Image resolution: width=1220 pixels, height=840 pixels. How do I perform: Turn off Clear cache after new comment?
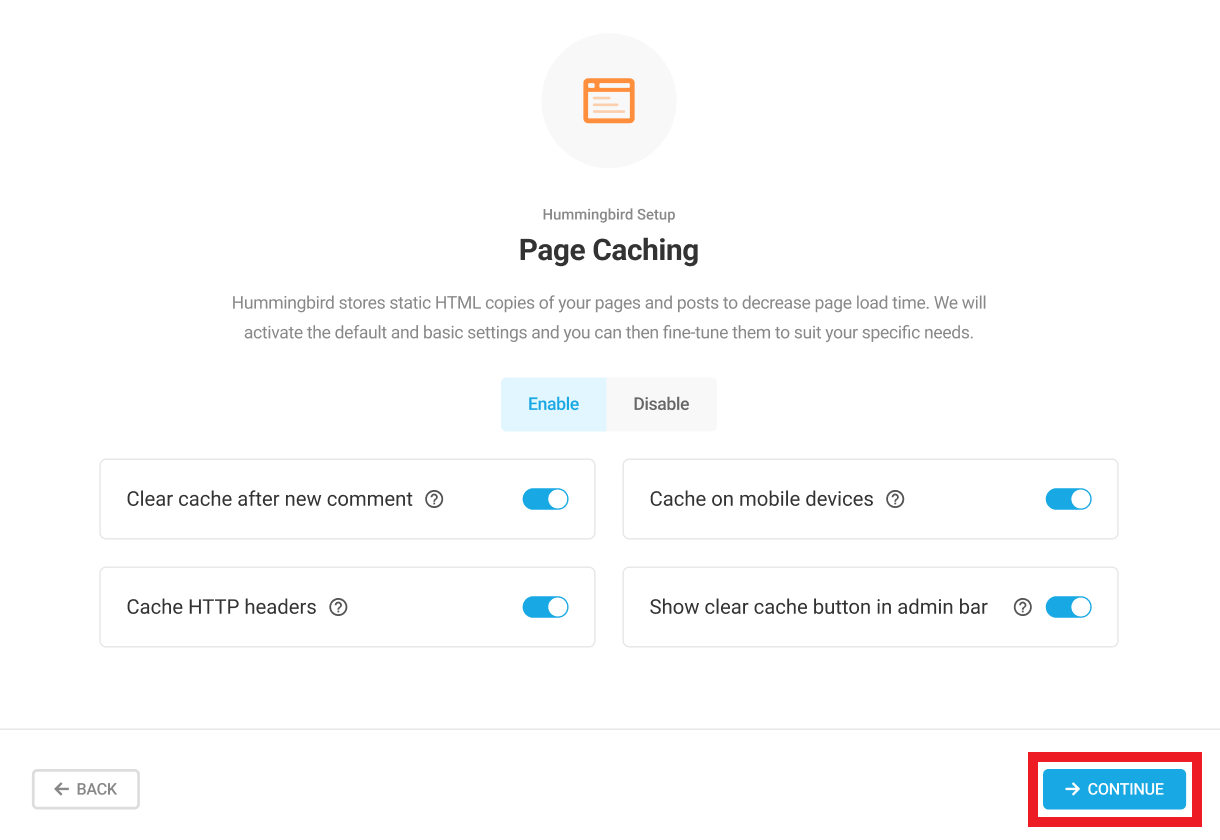pyautogui.click(x=545, y=498)
